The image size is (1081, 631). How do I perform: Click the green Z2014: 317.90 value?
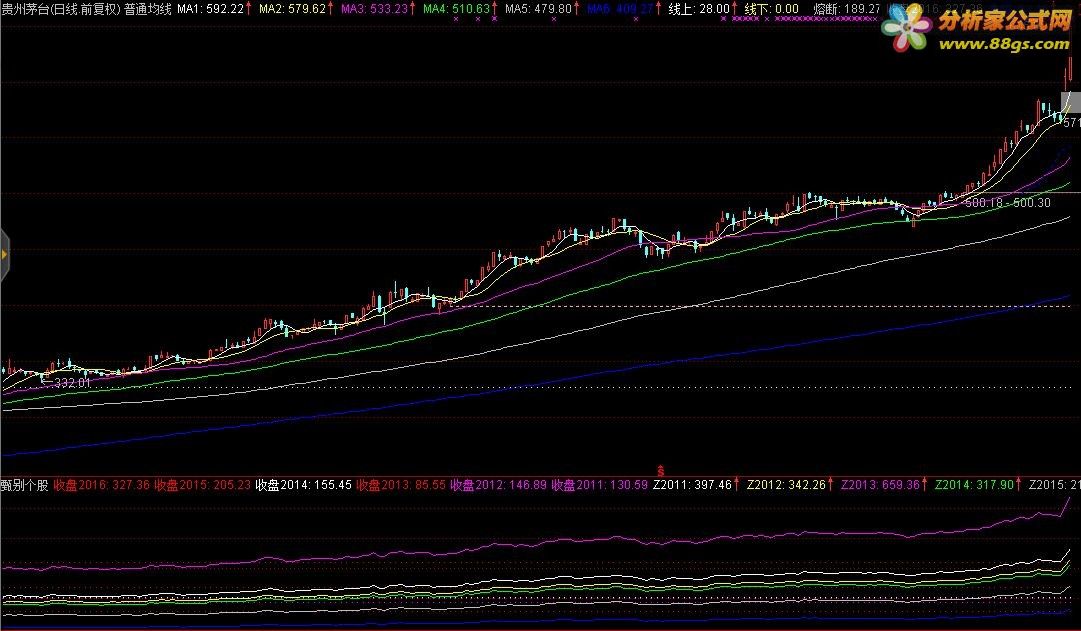click(x=974, y=485)
